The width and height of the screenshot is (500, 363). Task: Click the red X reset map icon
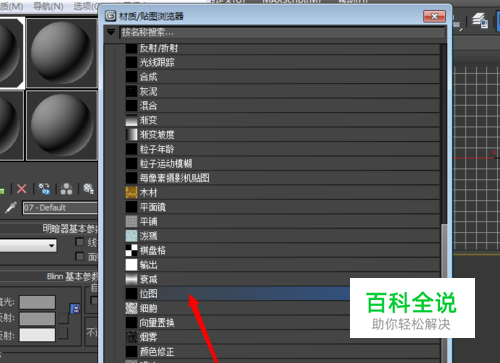coord(22,189)
